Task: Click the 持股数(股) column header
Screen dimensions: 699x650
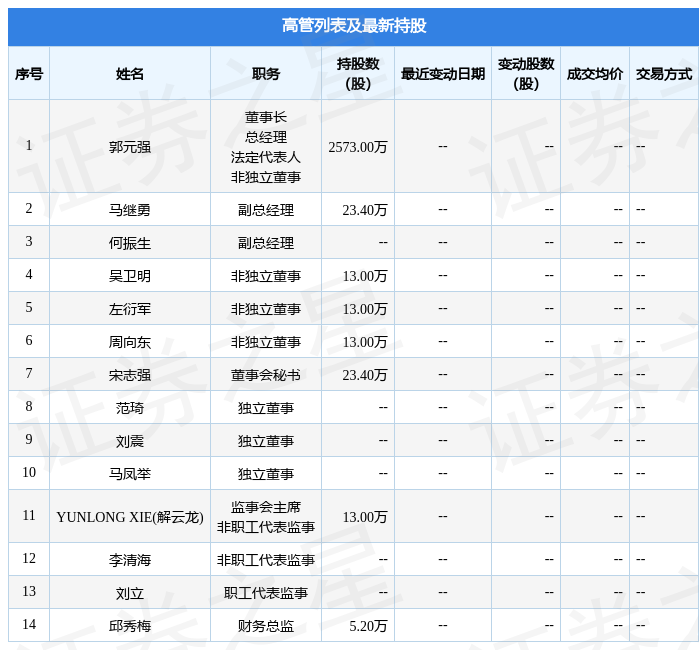Action: 358,74
